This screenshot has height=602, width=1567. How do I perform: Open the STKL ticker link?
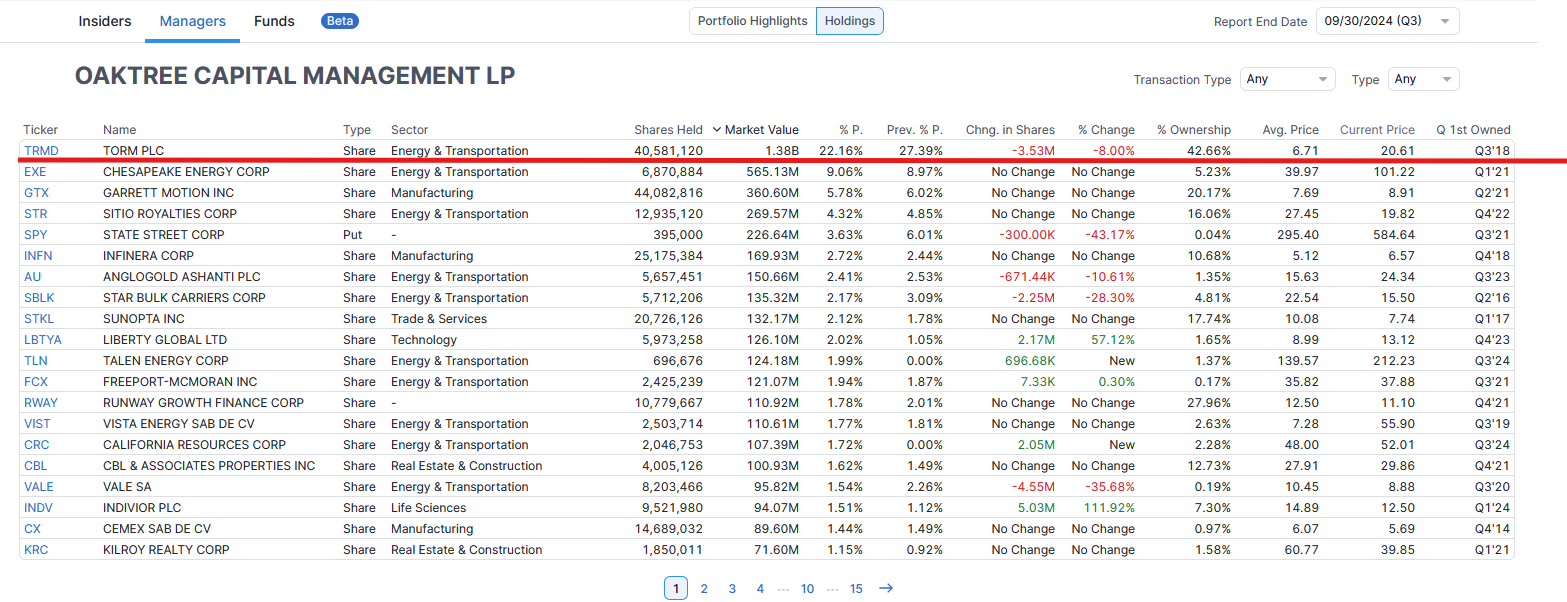39,319
